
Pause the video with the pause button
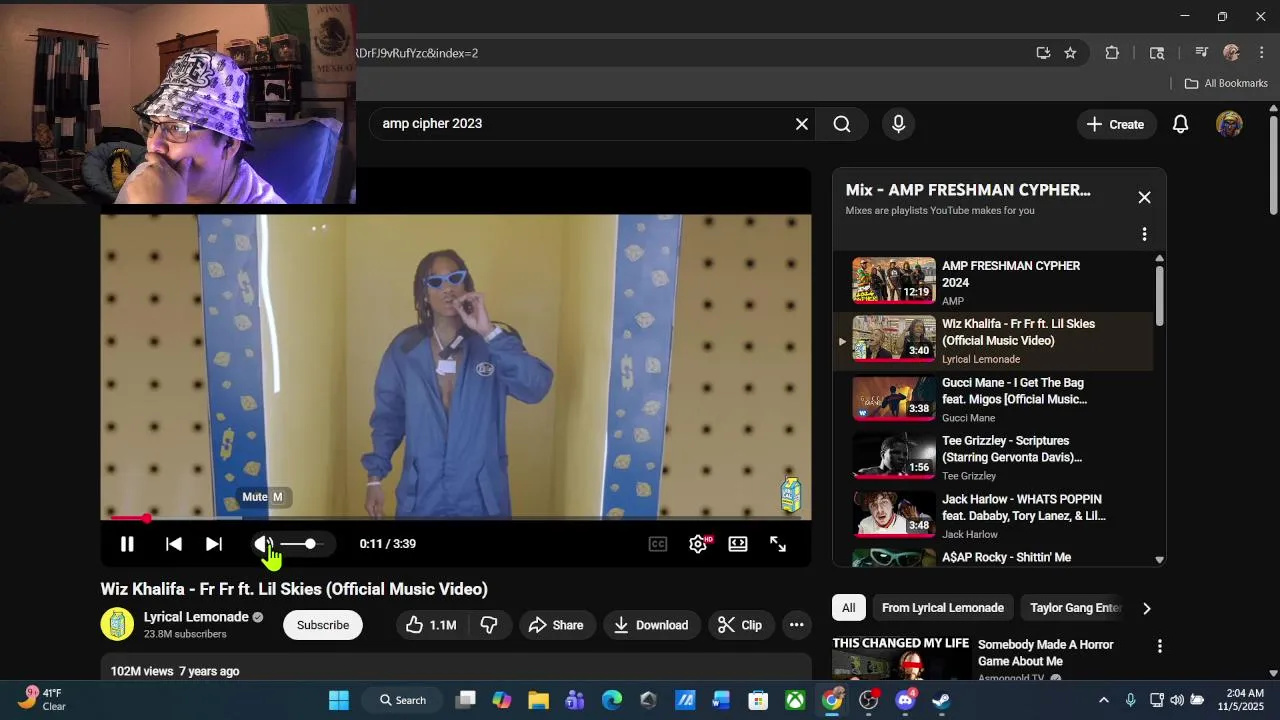127,544
